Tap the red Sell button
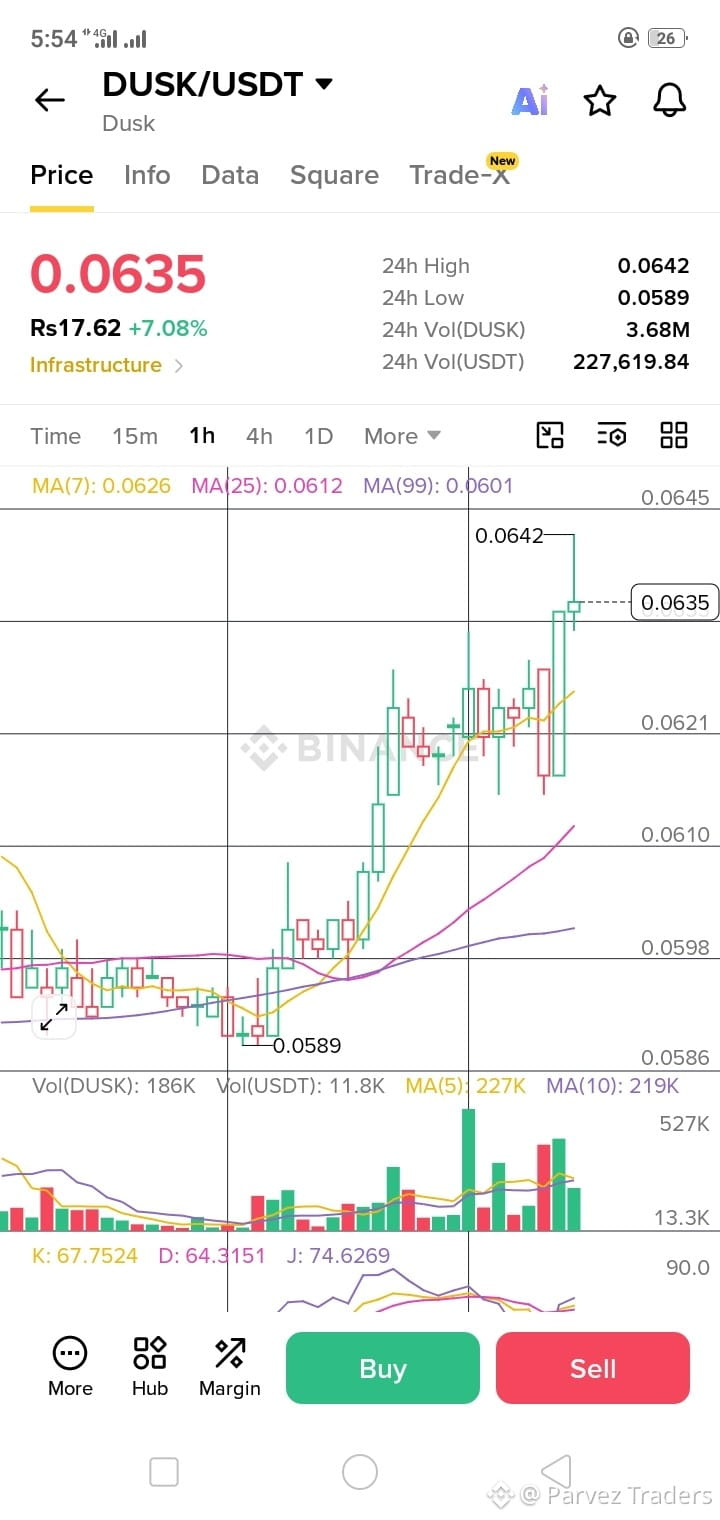720x1520 pixels. click(593, 1368)
